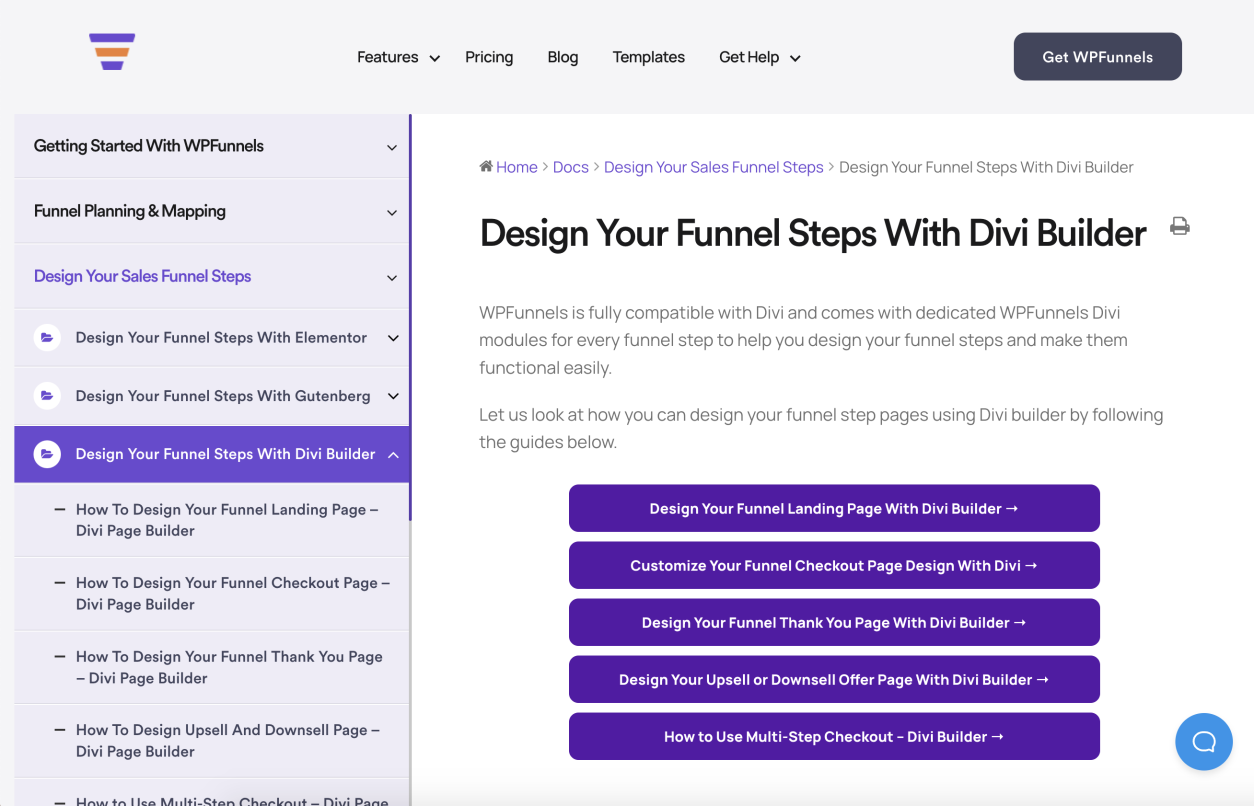Click the print icon beside the page title

pos(1180,226)
